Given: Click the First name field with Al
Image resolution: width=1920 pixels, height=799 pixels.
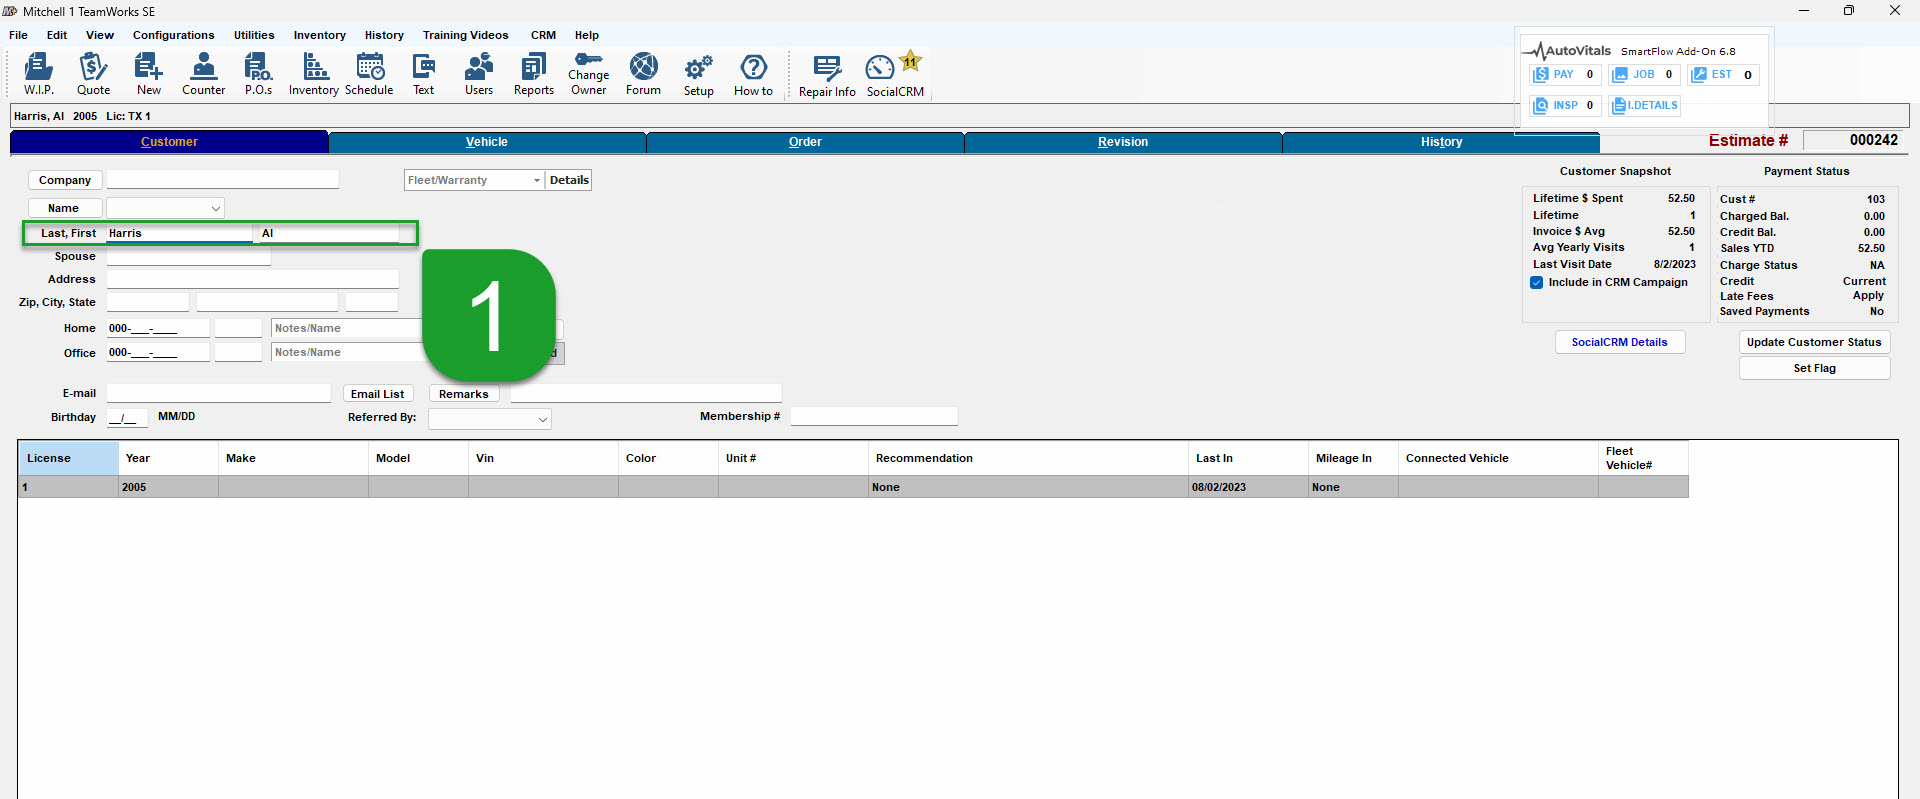Looking at the screenshot, I should tap(329, 233).
